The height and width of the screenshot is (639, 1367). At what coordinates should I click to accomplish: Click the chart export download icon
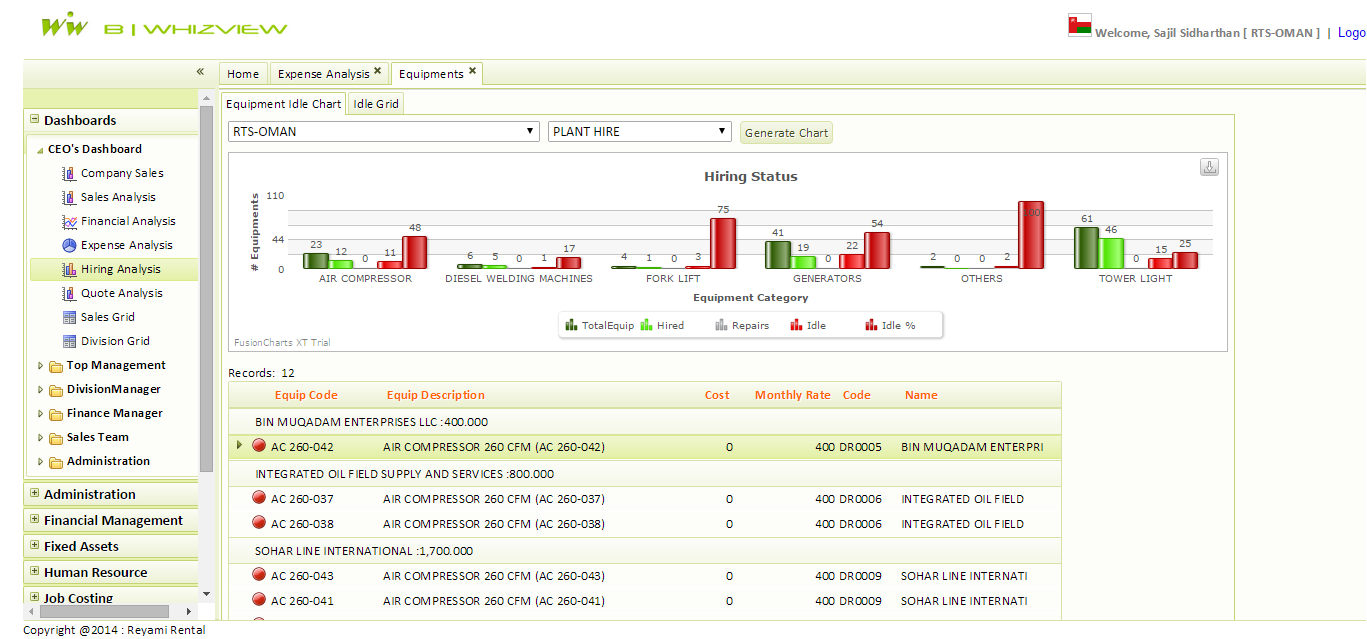(x=1209, y=168)
